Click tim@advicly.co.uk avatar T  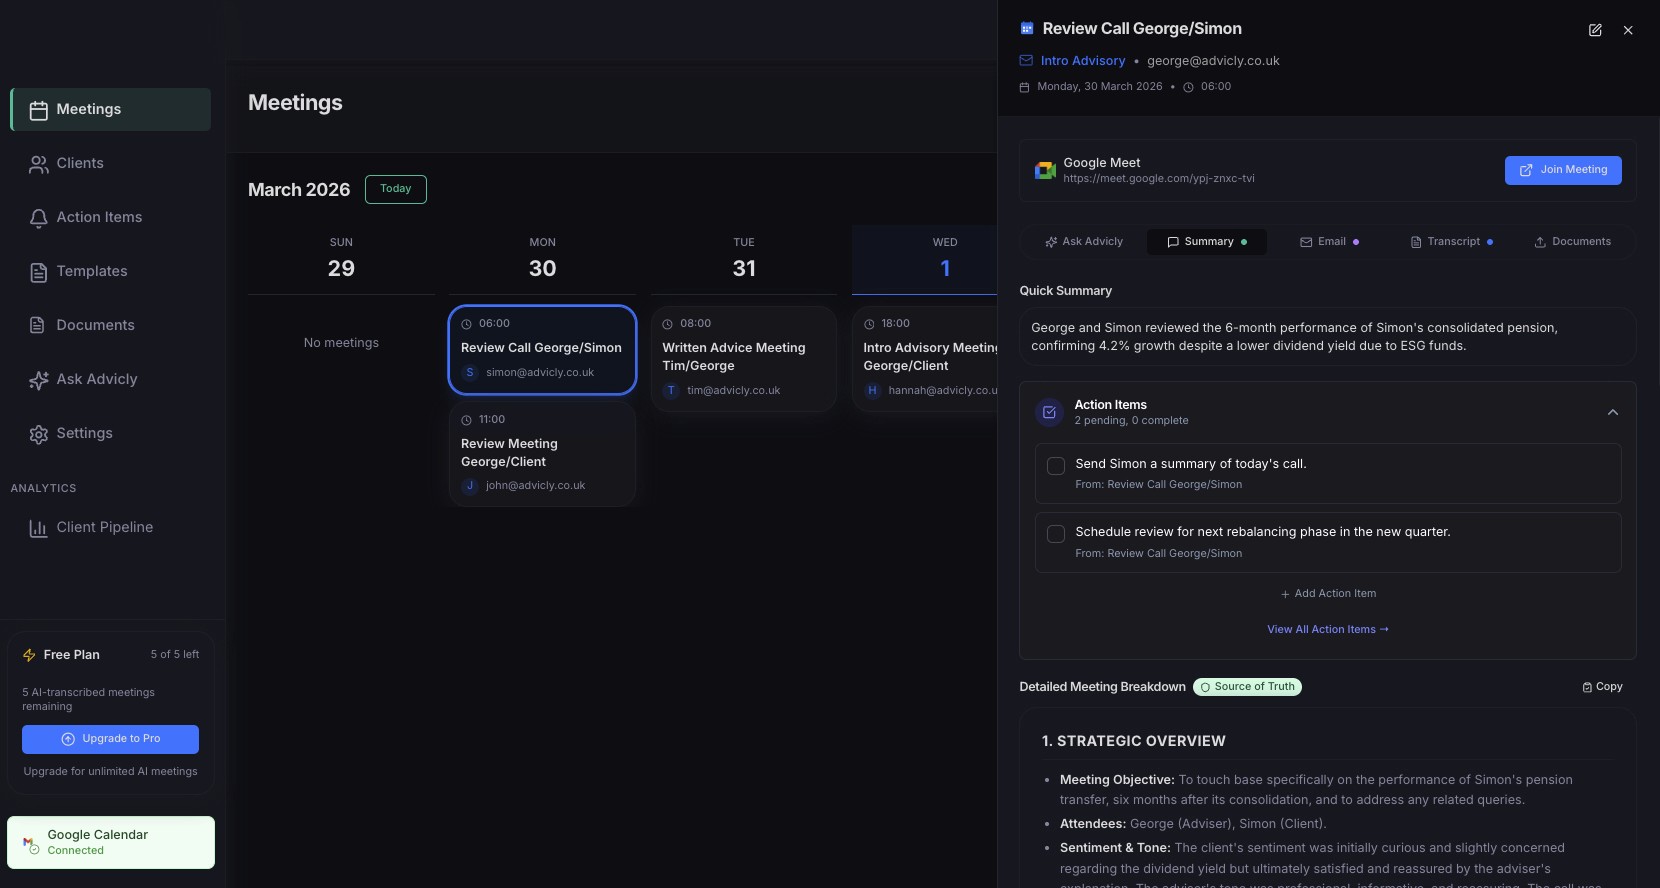671,391
